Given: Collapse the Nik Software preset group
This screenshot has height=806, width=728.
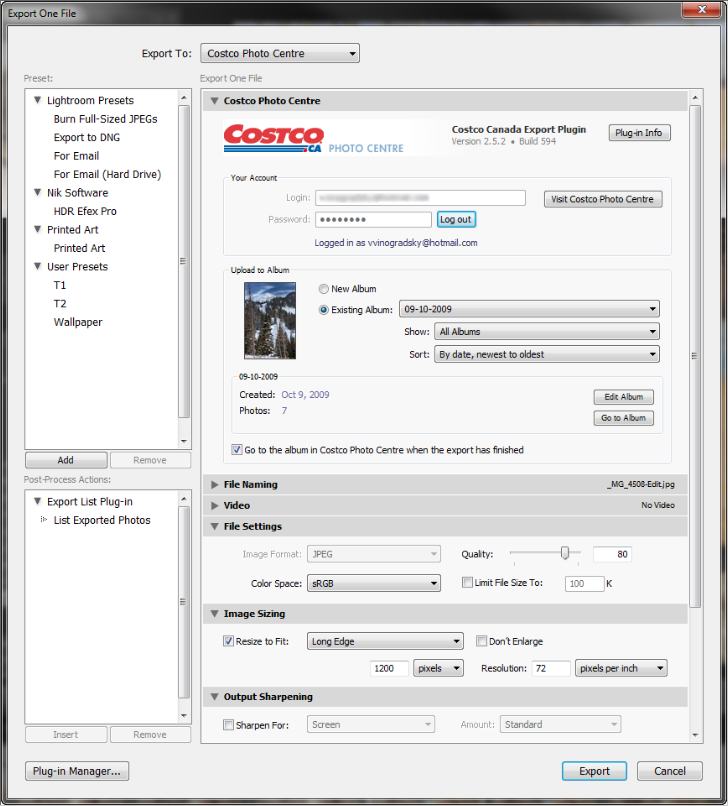Looking at the screenshot, I should click(x=38, y=192).
